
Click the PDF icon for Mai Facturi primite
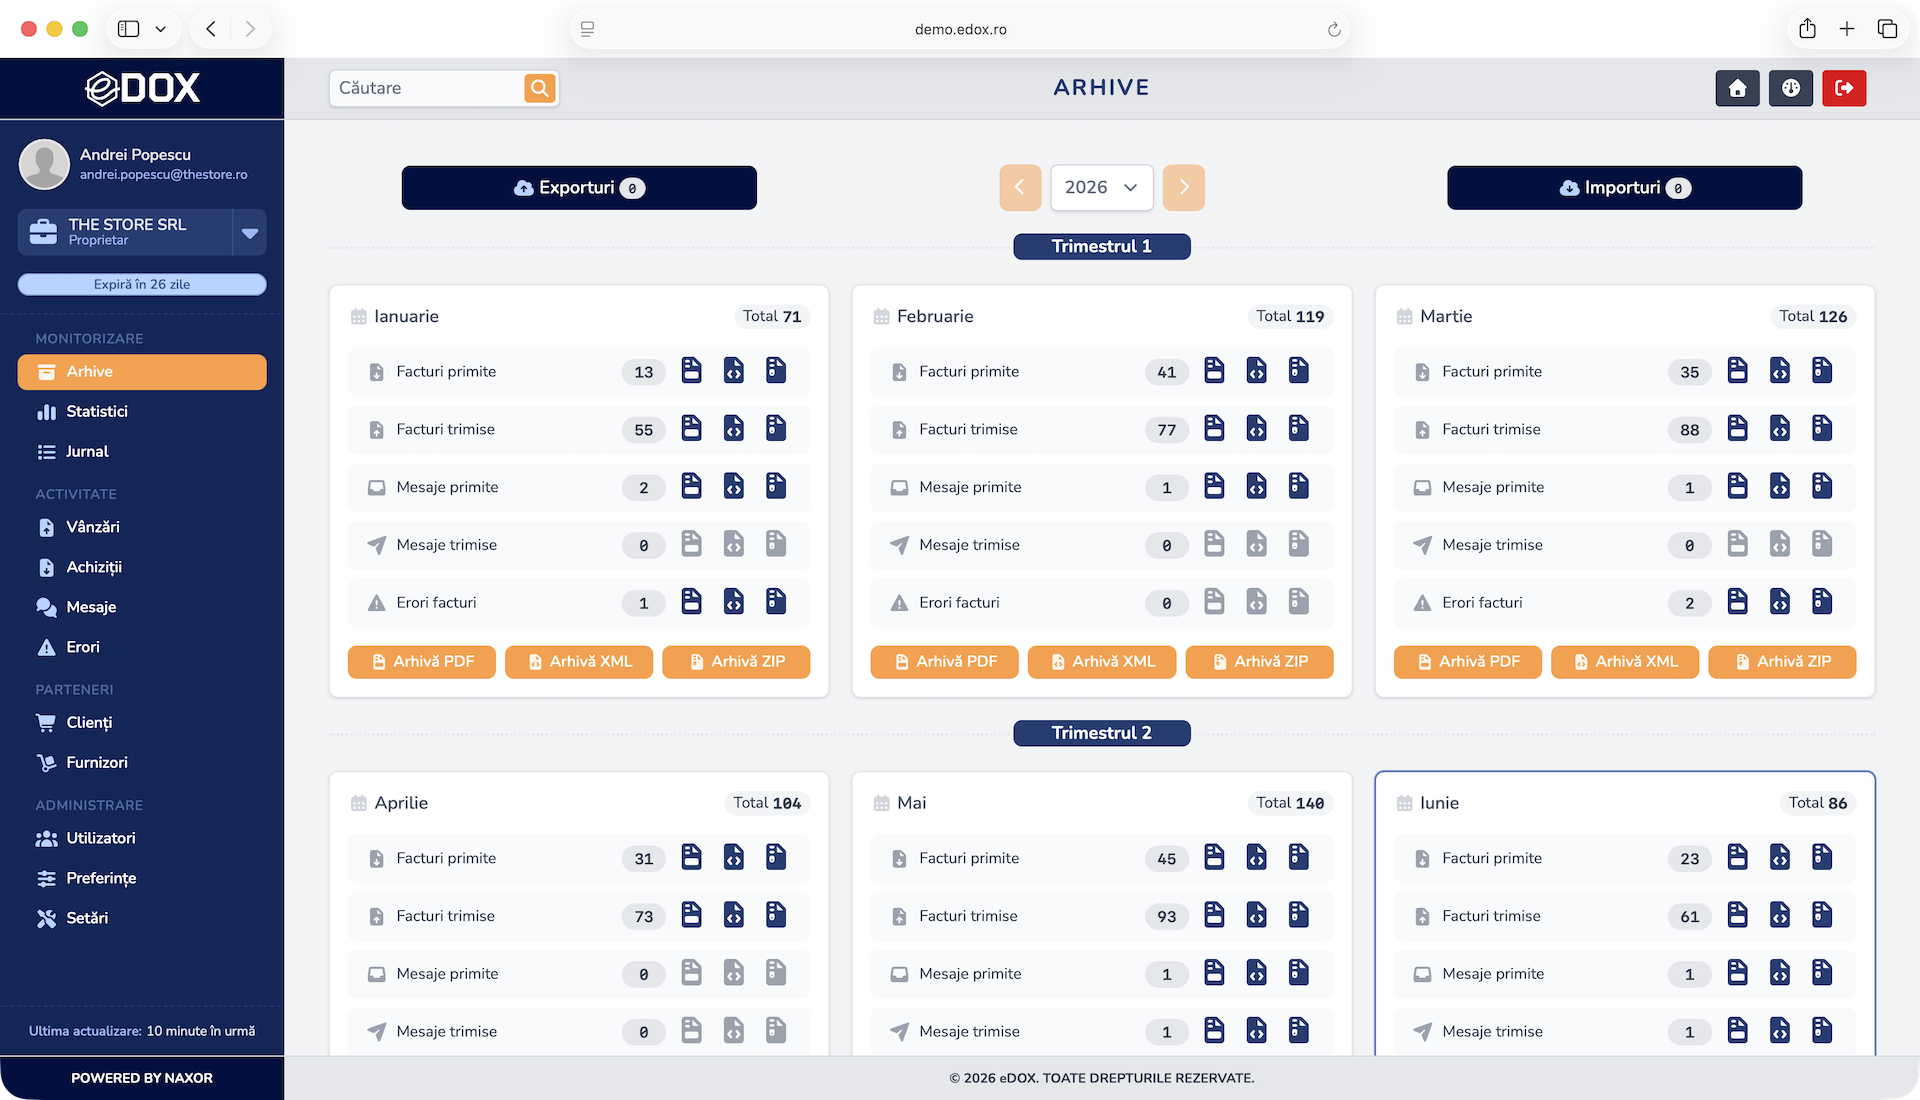(1214, 857)
